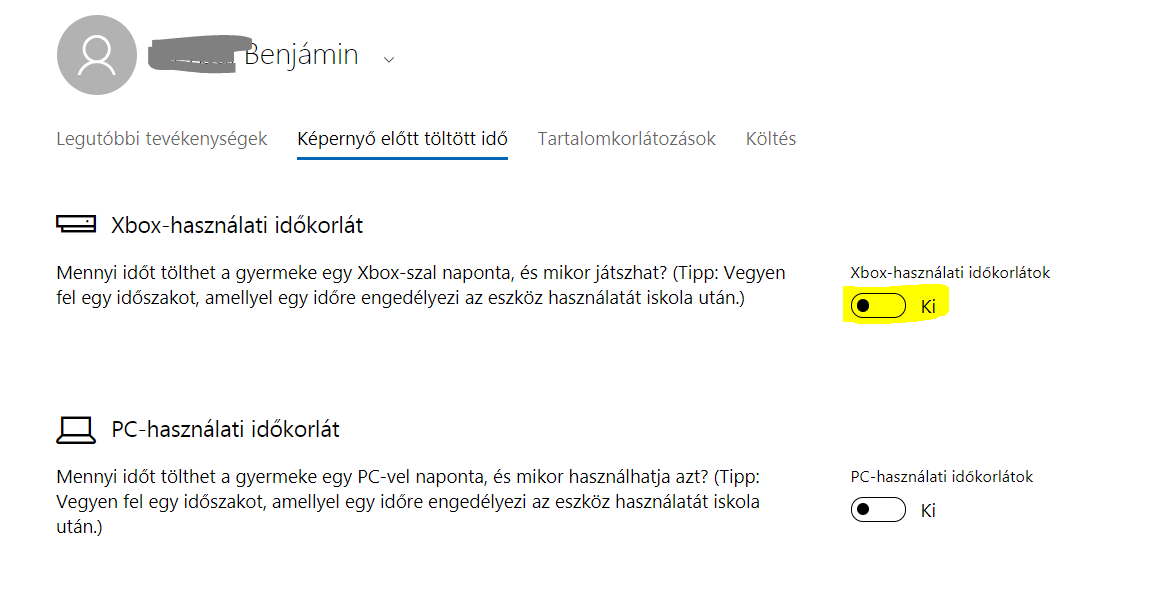The width and height of the screenshot is (1151, 610).
Task: Click the PC-használati időkorlát section heading
Action: [x=225, y=430]
